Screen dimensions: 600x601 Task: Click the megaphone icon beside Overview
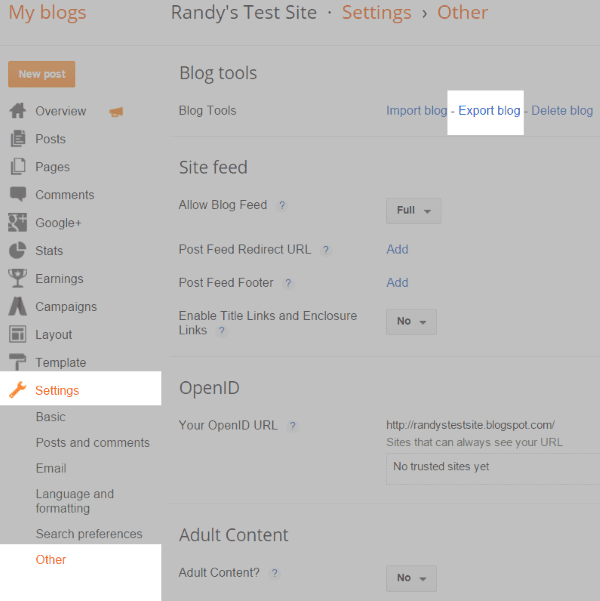pyautogui.click(x=115, y=111)
